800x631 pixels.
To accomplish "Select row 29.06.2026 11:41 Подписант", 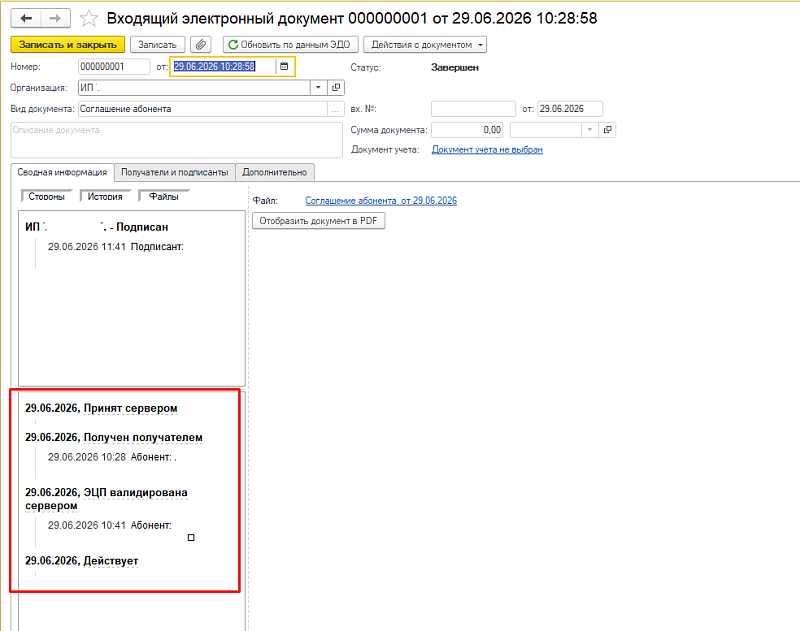I will [116, 247].
